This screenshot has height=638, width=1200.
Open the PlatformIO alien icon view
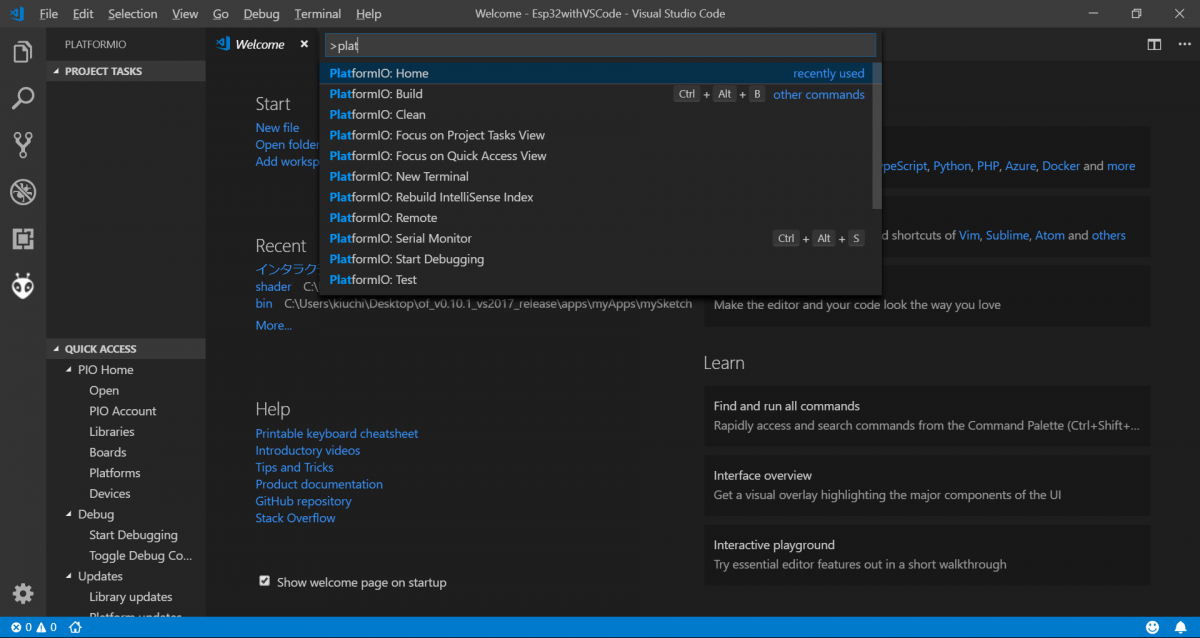23,286
